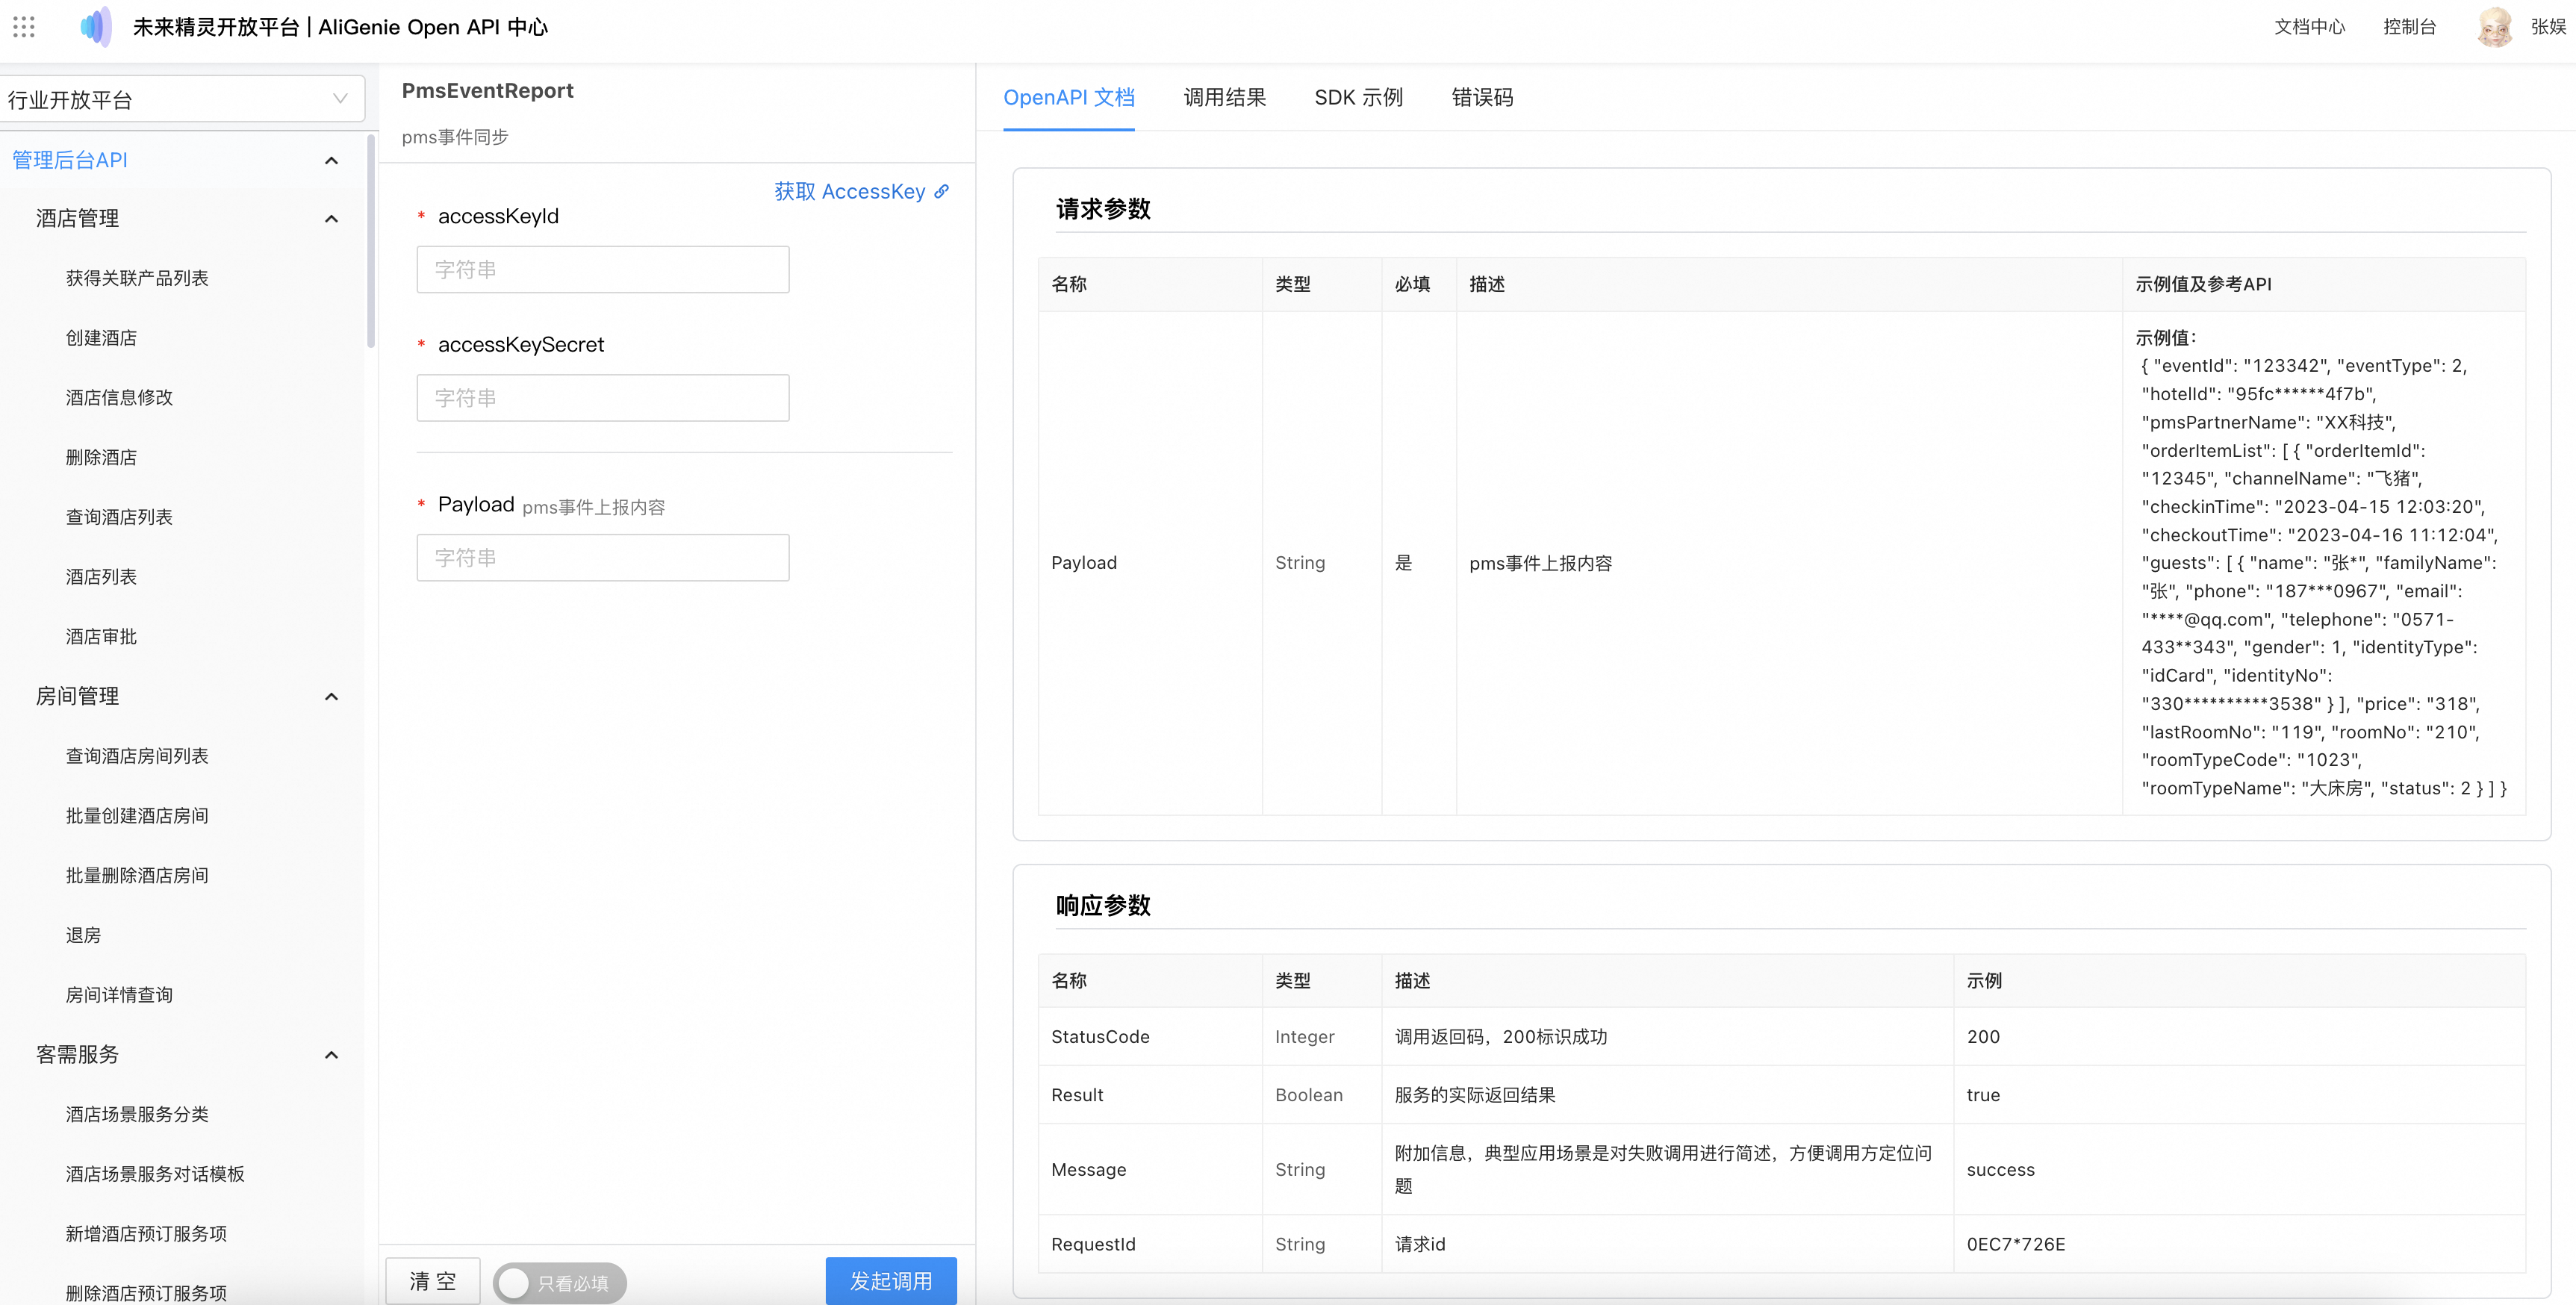The width and height of the screenshot is (2576, 1305).
Task: Collapse the 管理后台API section
Action: pyautogui.click(x=331, y=160)
